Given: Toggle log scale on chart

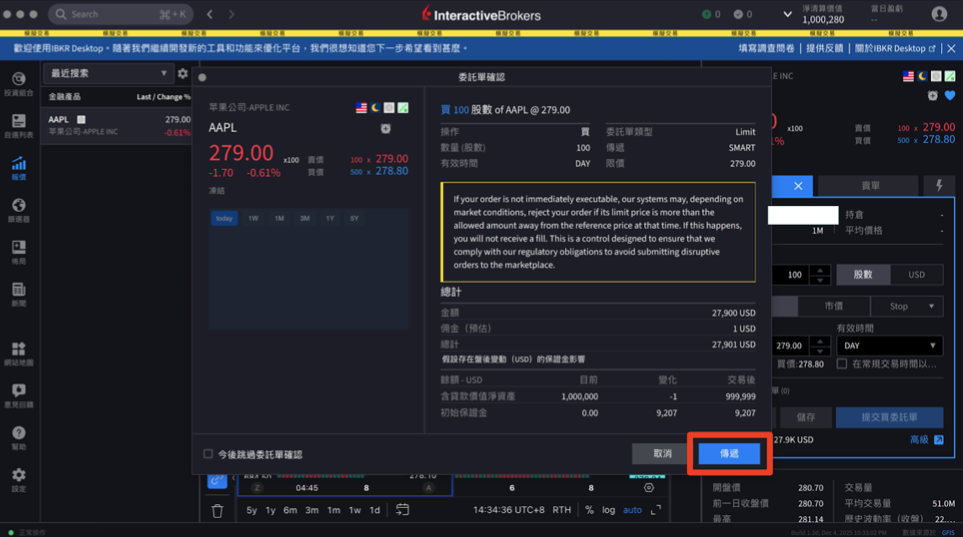Looking at the screenshot, I should coord(608,509).
